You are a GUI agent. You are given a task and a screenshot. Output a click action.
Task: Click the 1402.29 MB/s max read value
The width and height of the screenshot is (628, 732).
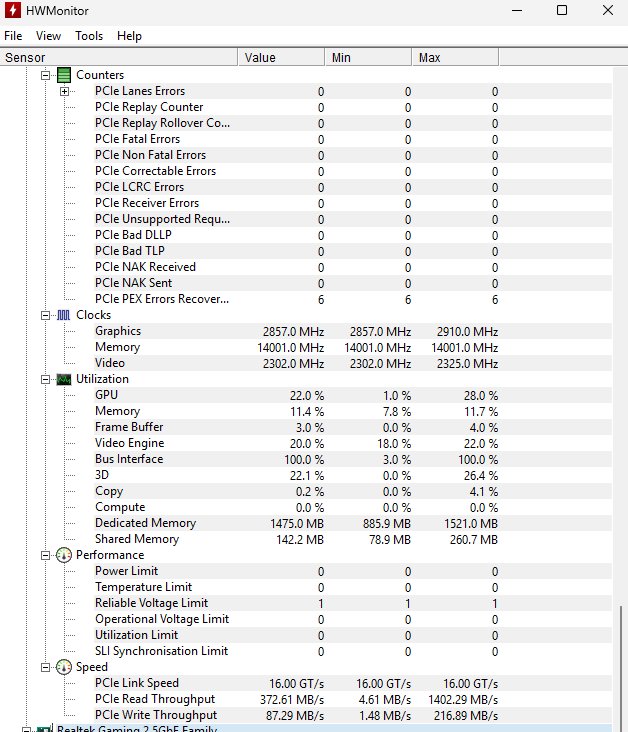(x=463, y=700)
